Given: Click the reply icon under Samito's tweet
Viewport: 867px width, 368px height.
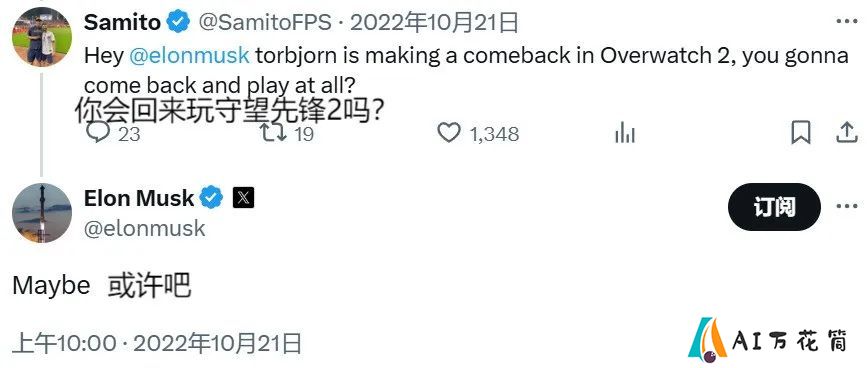Looking at the screenshot, I should click(98, 133).
